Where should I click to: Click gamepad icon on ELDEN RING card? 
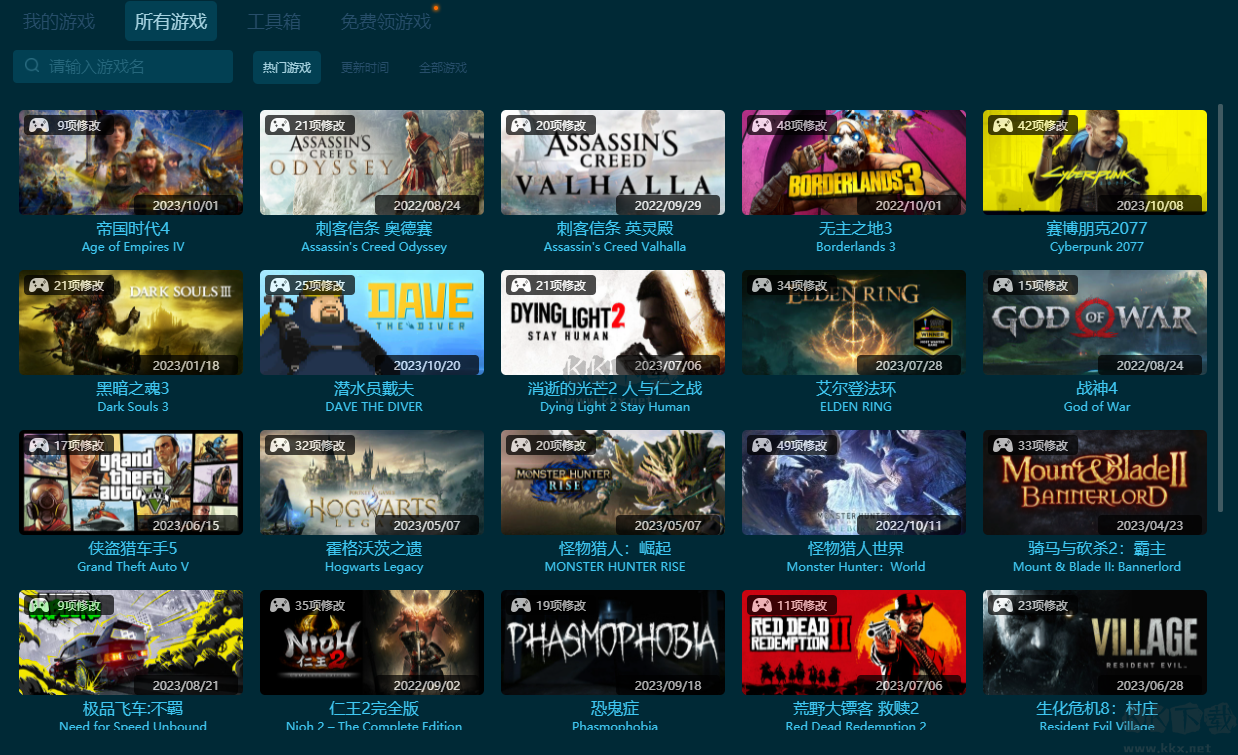click(x=761, y=285)
